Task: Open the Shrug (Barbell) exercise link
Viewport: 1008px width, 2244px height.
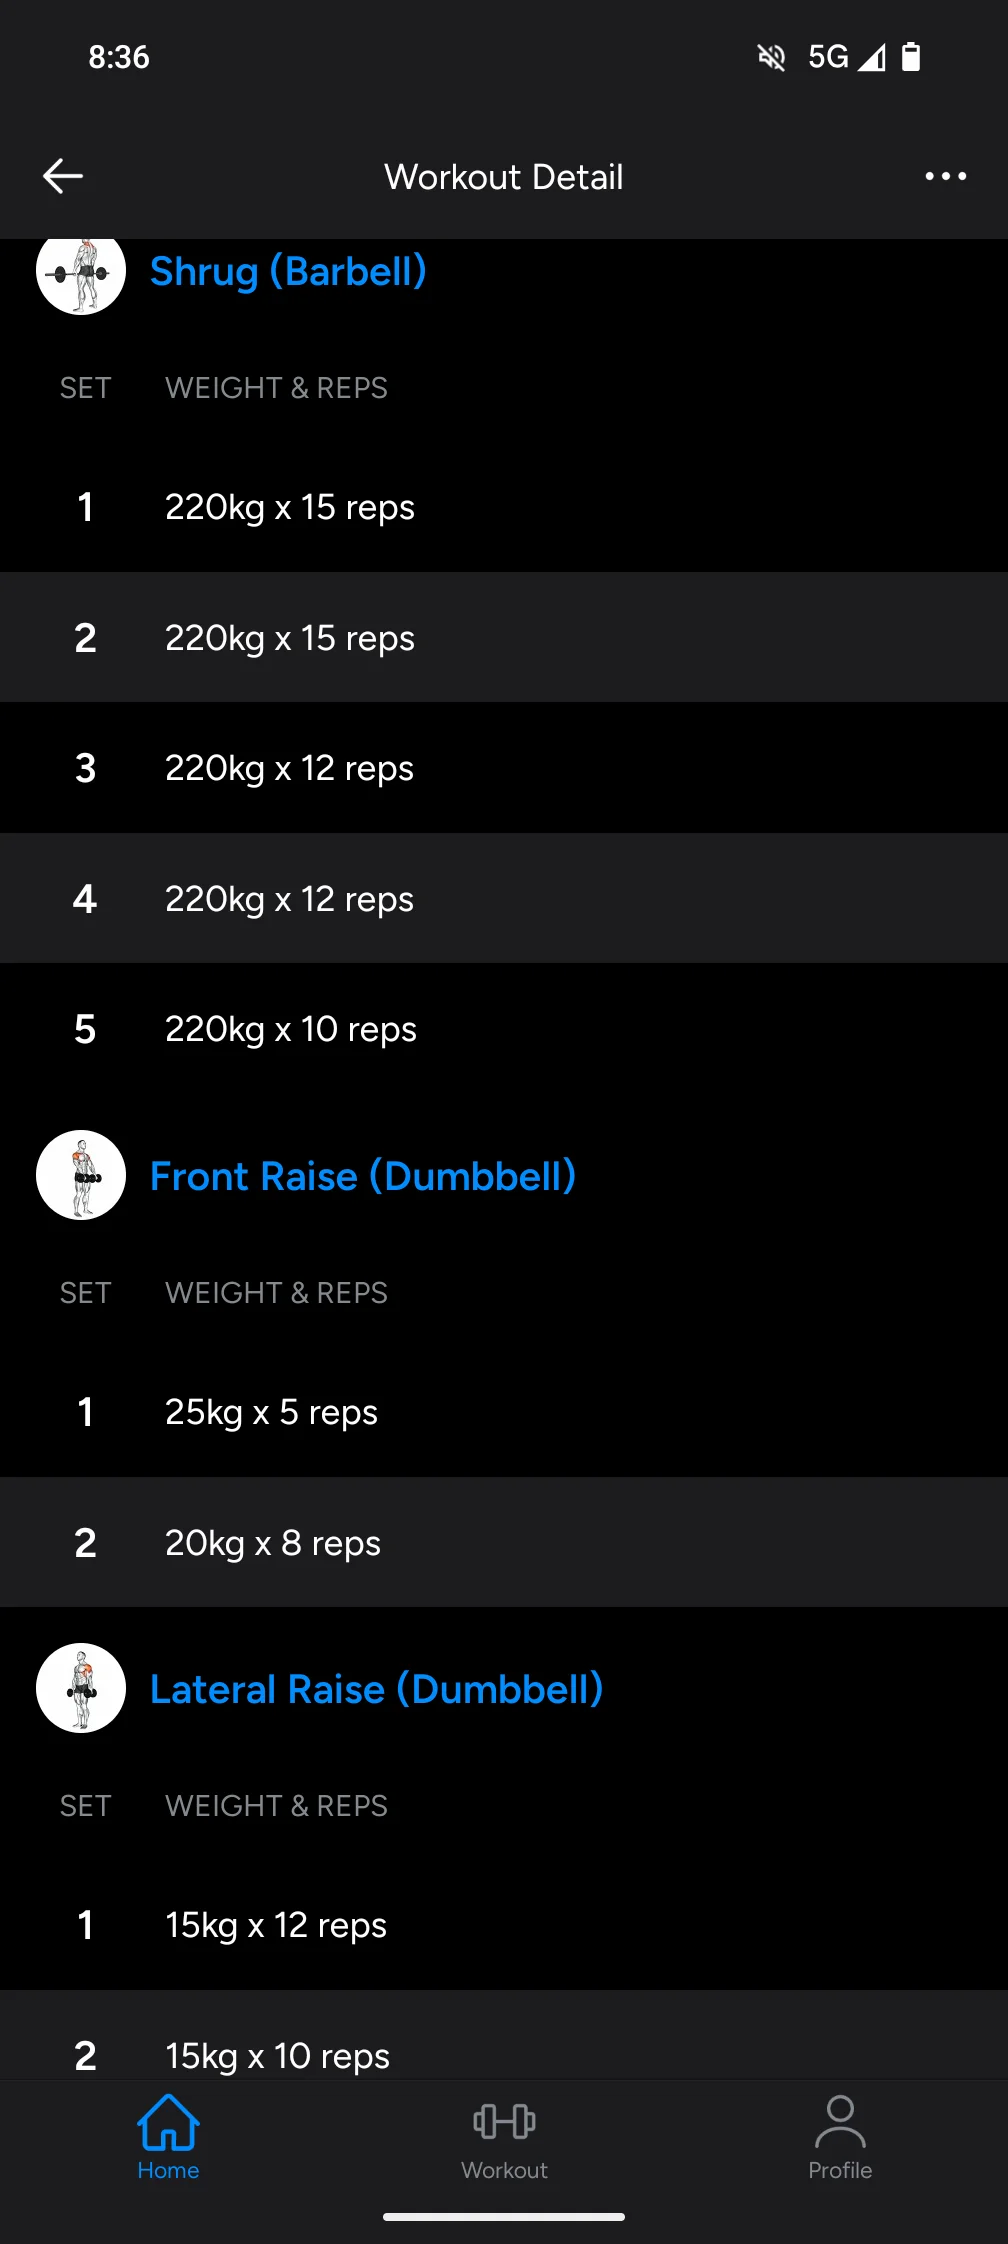Action: [x=288, y=272]
